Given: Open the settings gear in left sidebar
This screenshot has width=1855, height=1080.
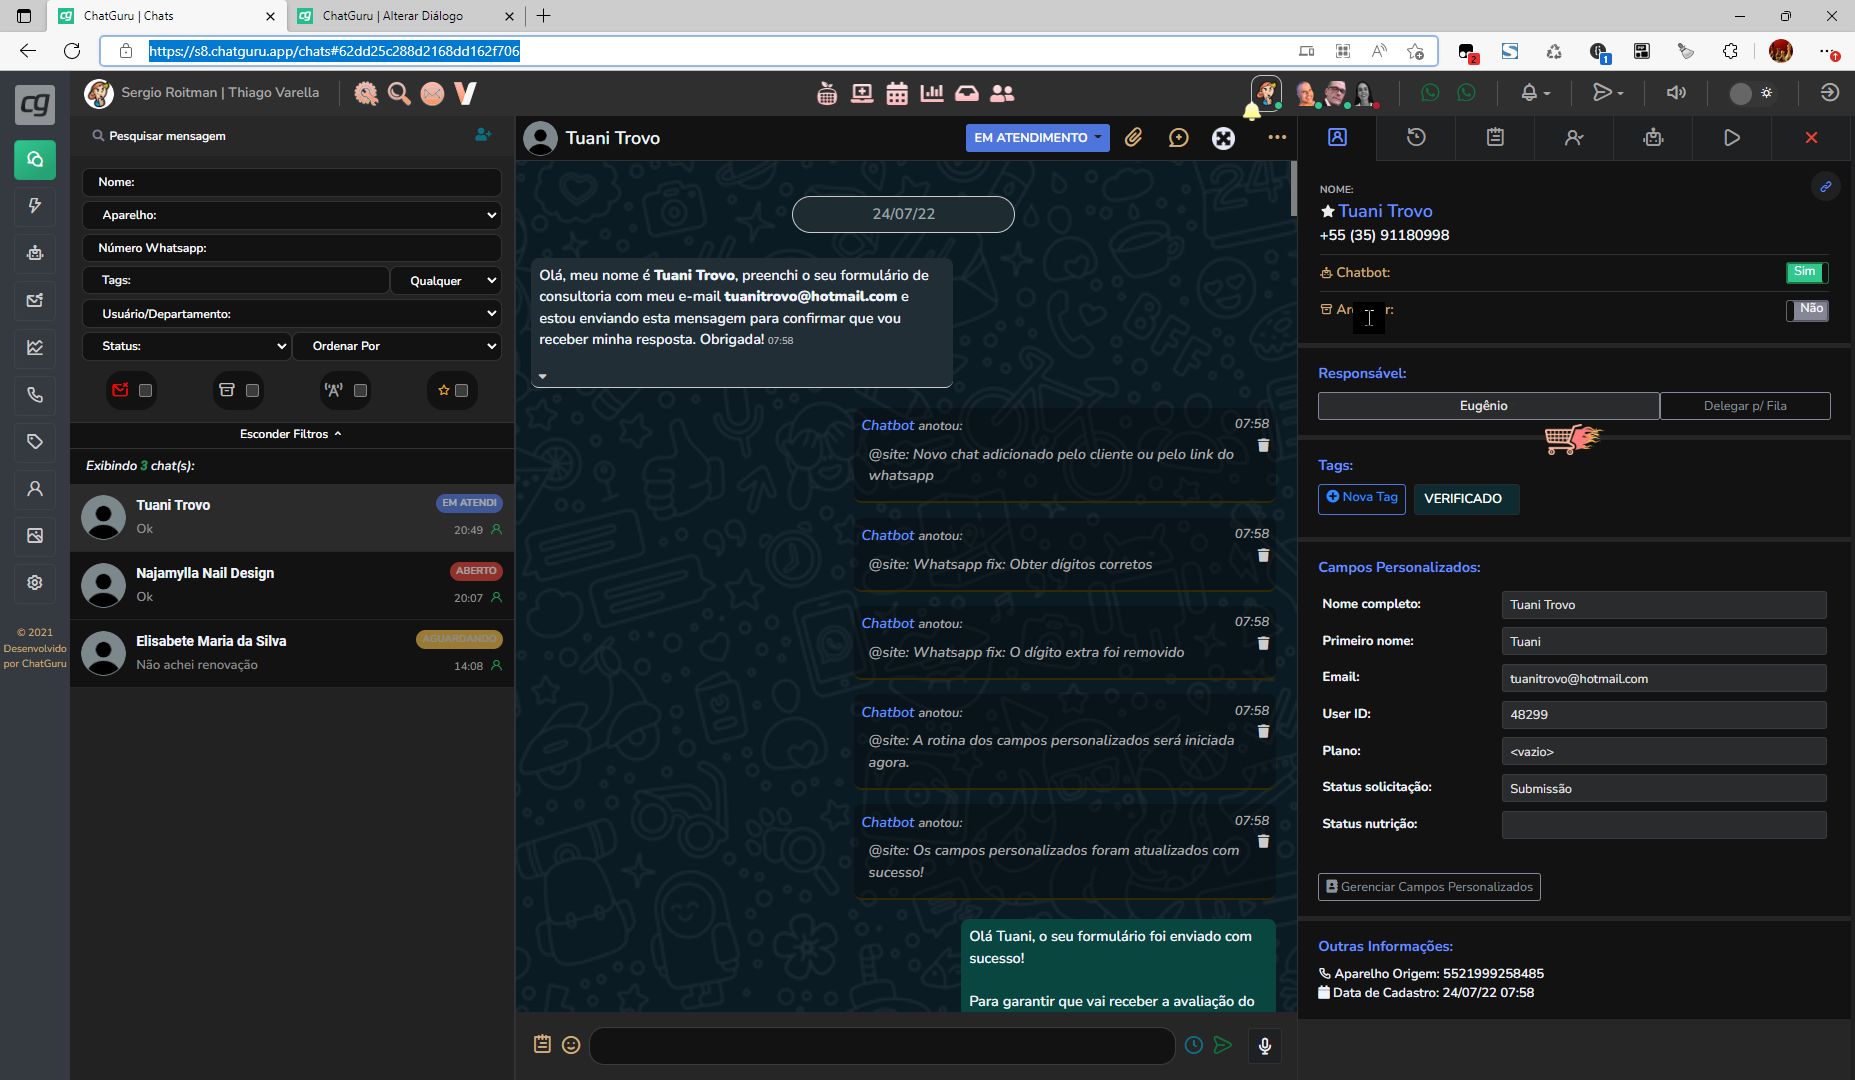Looking at the screenshot, I should 35,582.
